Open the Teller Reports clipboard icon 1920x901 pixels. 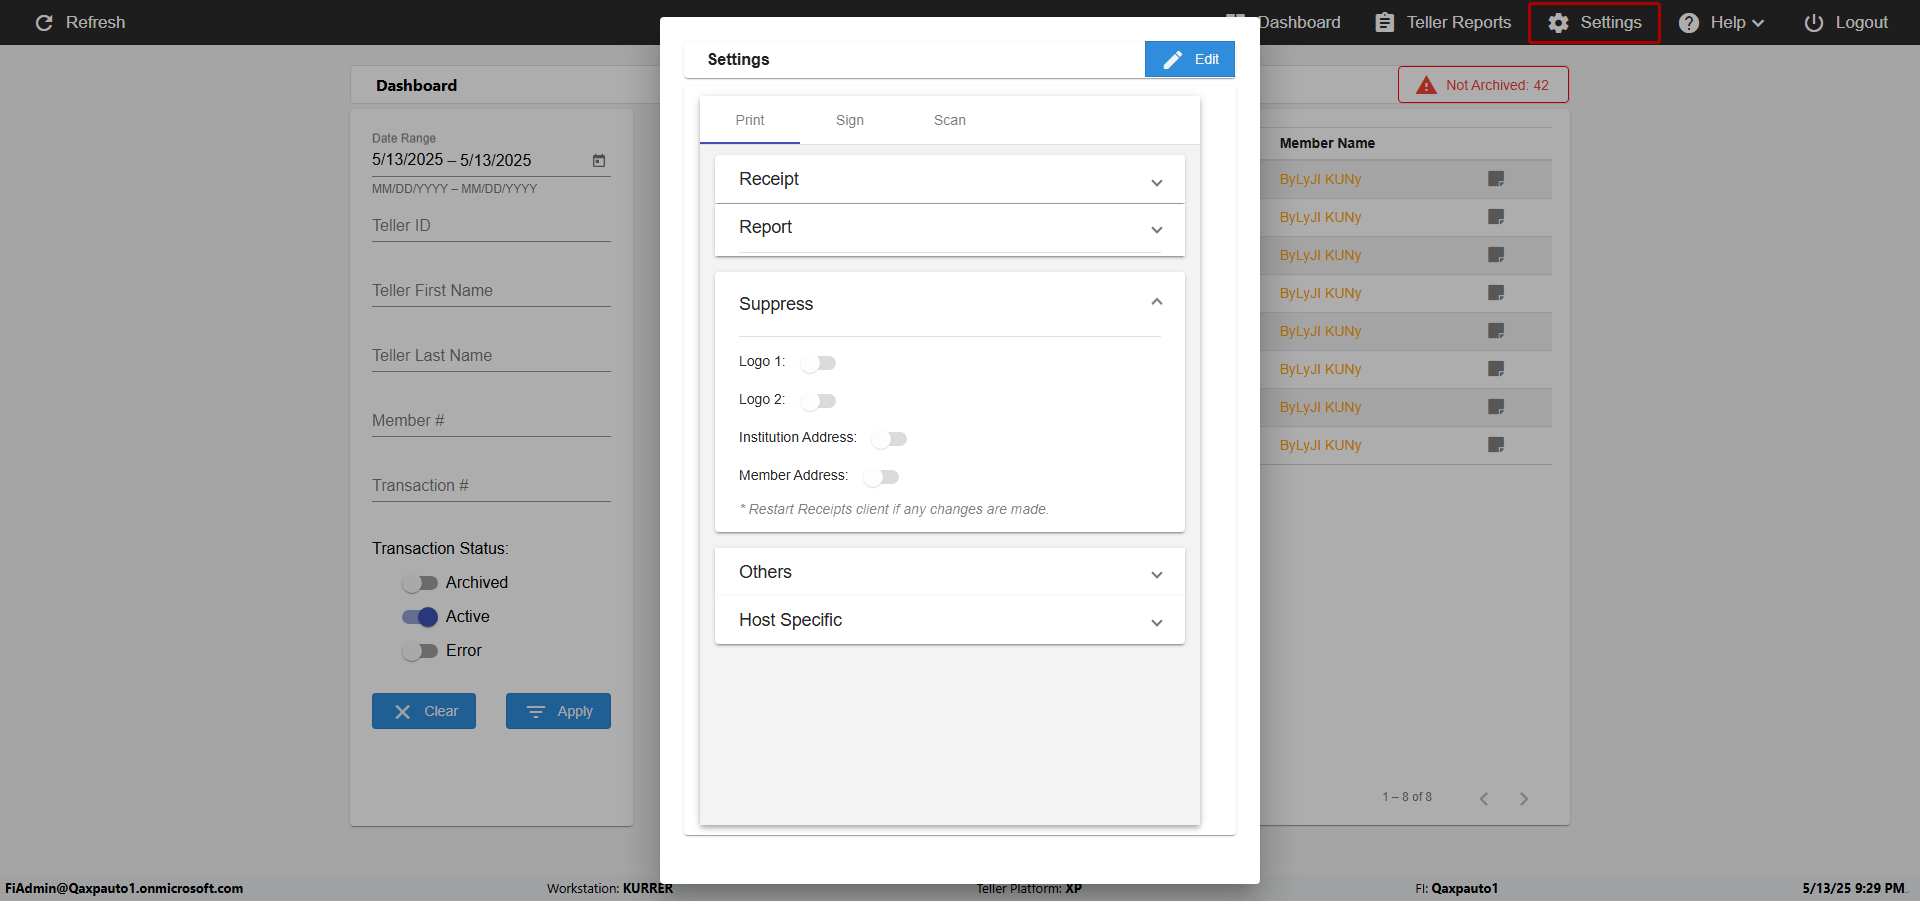click(1384, 22)
